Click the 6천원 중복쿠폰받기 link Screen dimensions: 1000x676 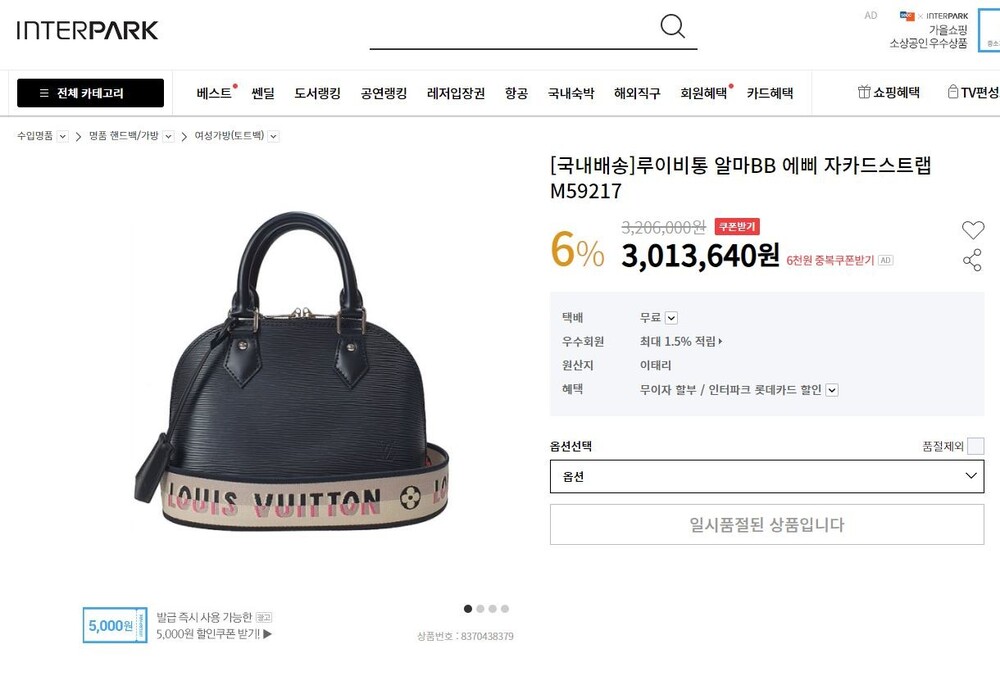point(830,260)
